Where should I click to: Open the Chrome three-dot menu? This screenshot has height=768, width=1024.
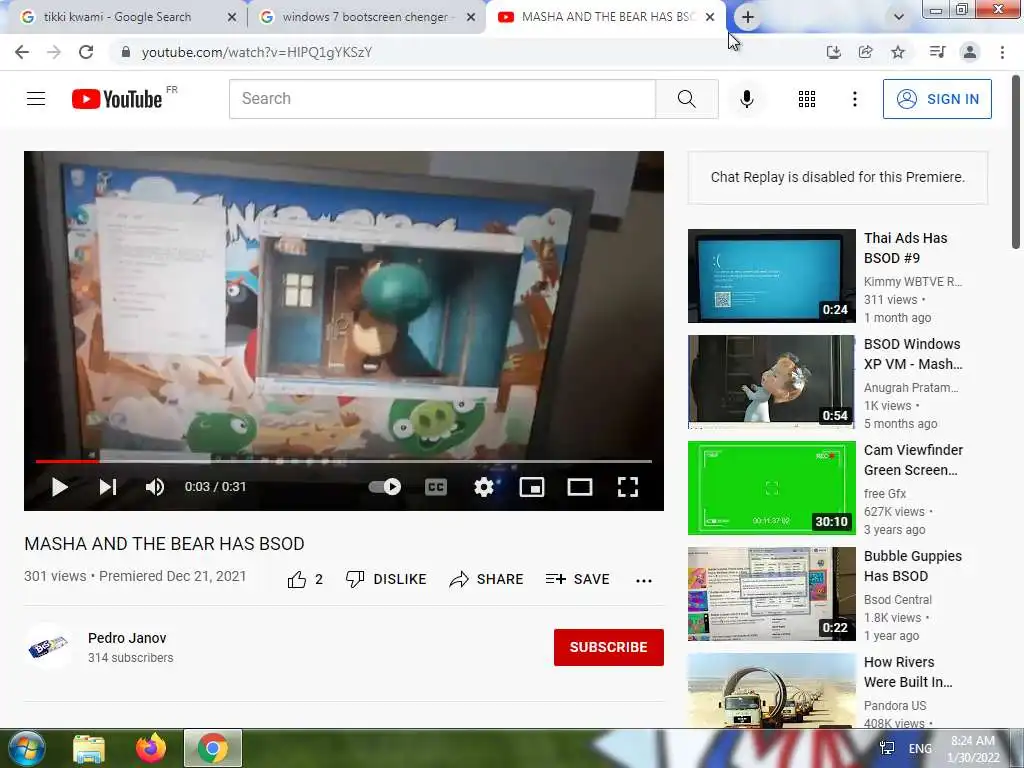point(1002,52)
